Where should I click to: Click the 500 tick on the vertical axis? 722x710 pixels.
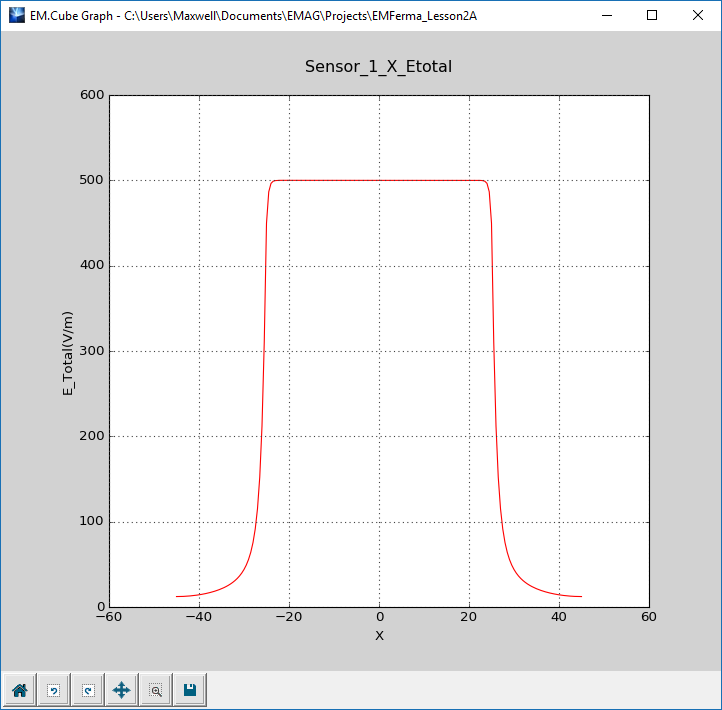(x=91, y=181)
